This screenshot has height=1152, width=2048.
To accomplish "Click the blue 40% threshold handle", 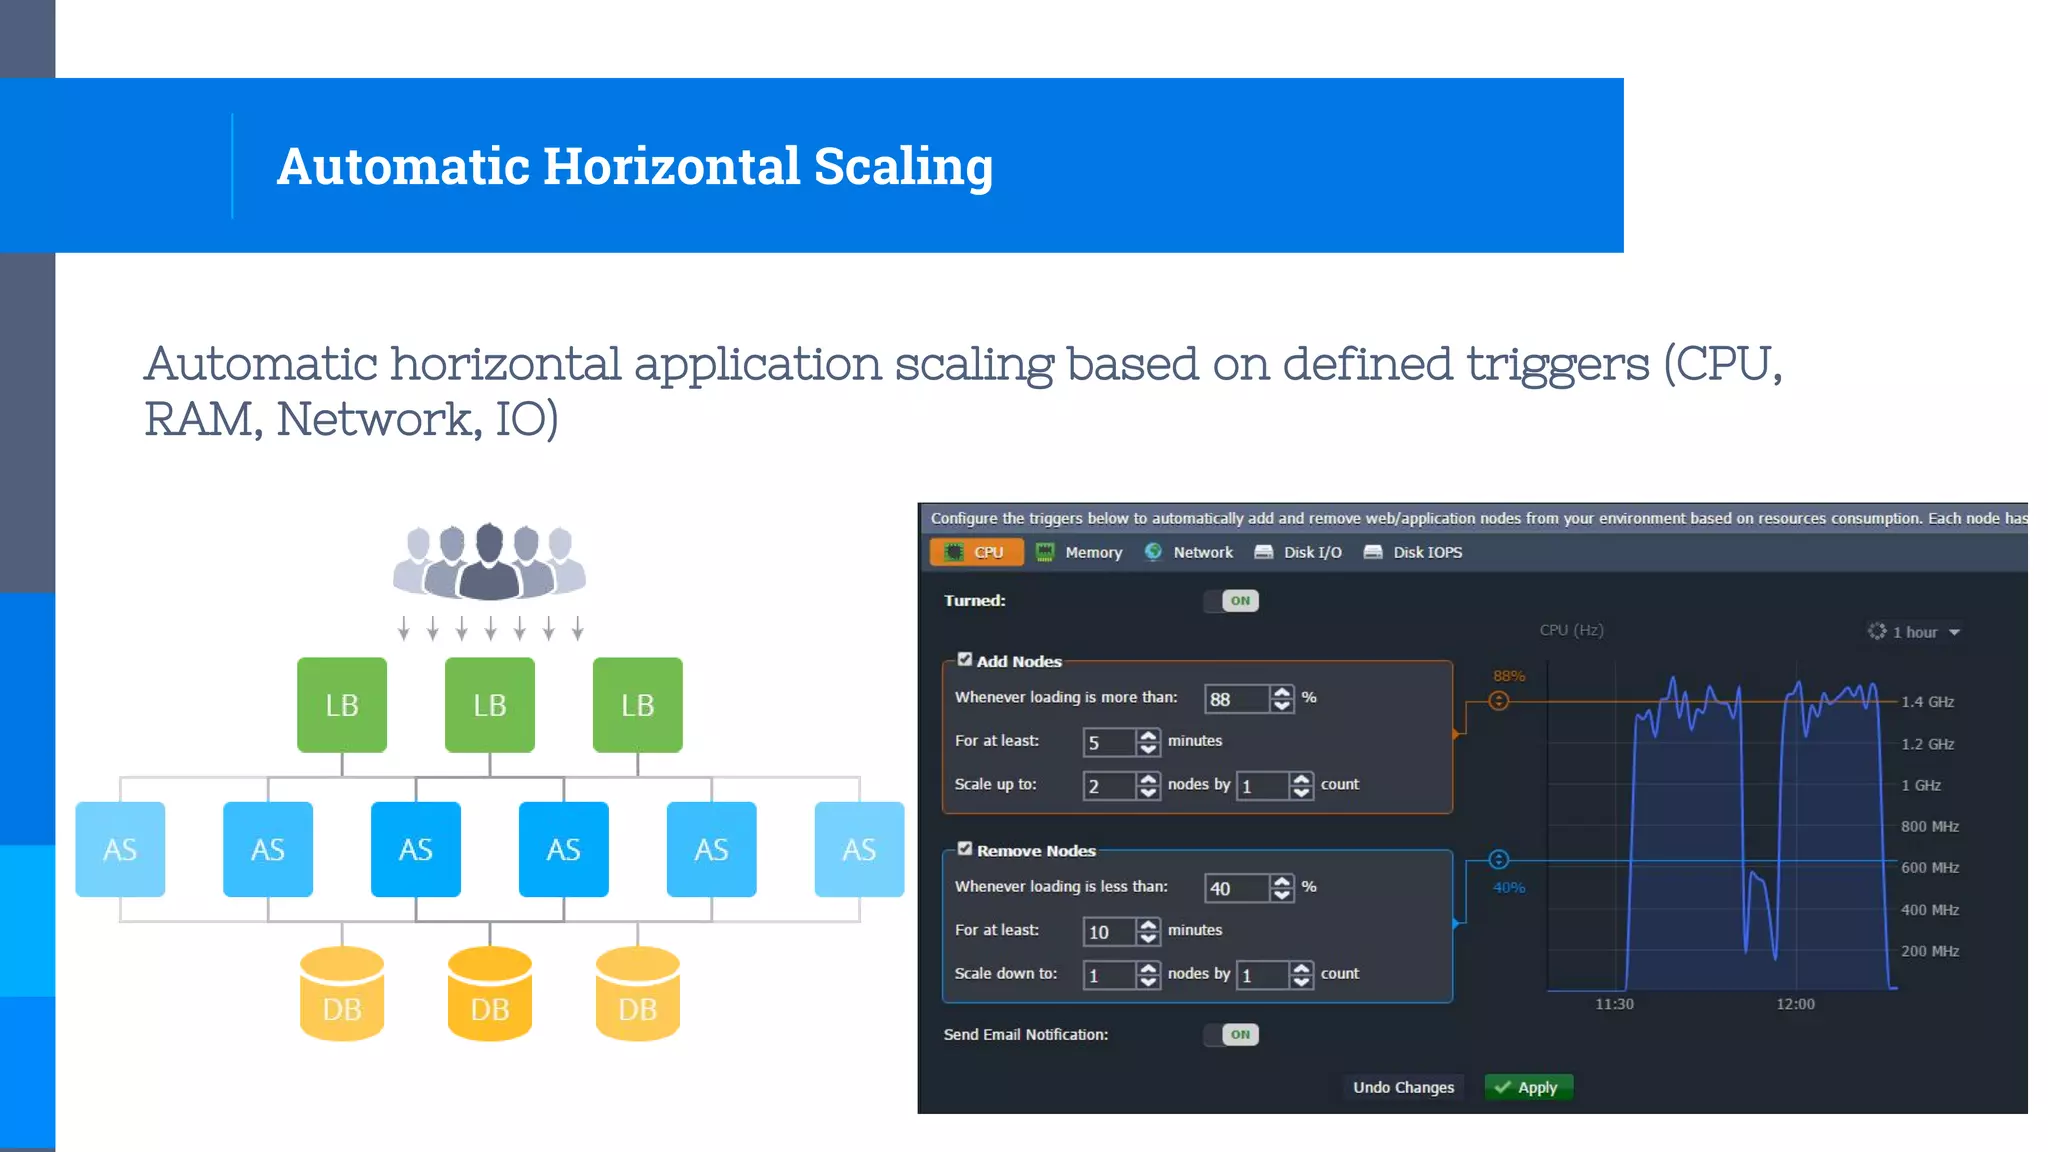I will tap(1498, 860).
